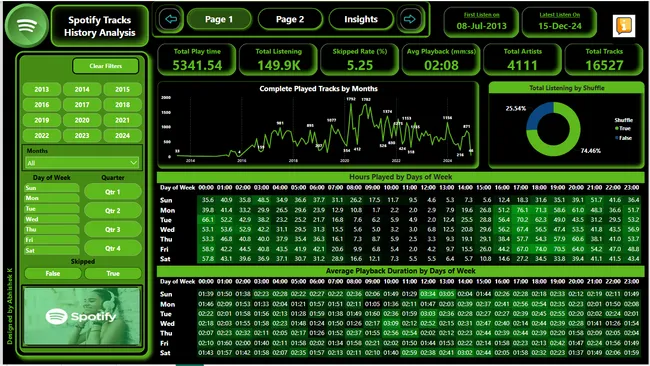The height and width of the screenshot is (366, 650).
Task: Filter by year 2017
Action: tap(82, 104)
